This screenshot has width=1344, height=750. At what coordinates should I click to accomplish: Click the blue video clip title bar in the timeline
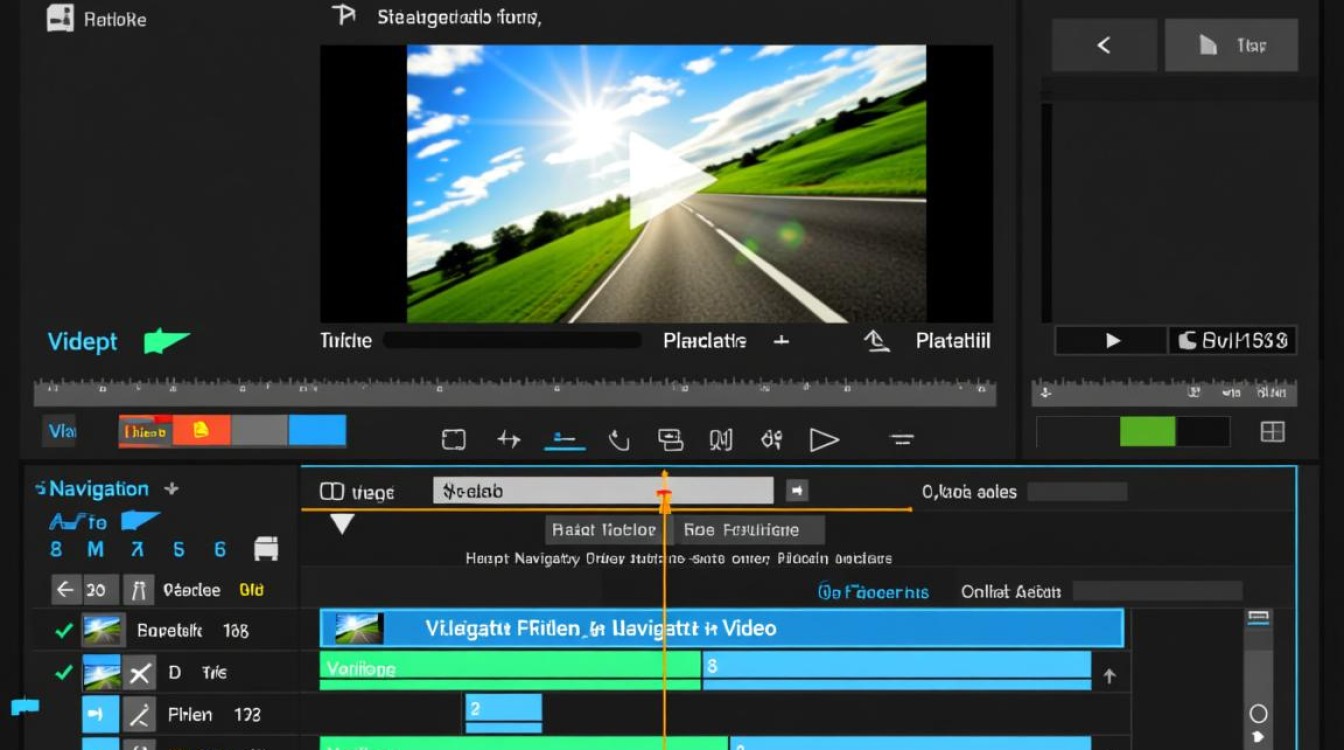721,629
